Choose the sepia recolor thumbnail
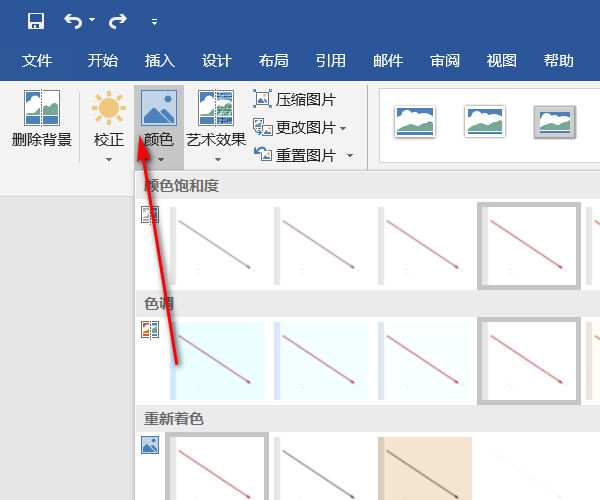Viewport: 600px width, 500px height. coord(425,469)
